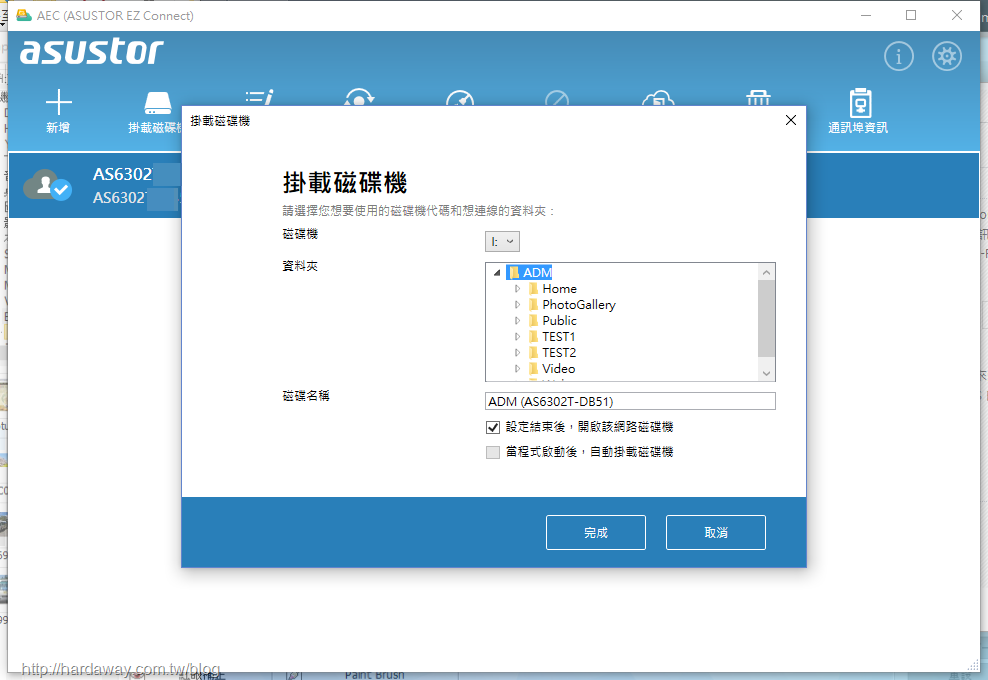Expand the PhotoGallery folder node
This screenshot has height=680, width=988.
pos(517,304)
